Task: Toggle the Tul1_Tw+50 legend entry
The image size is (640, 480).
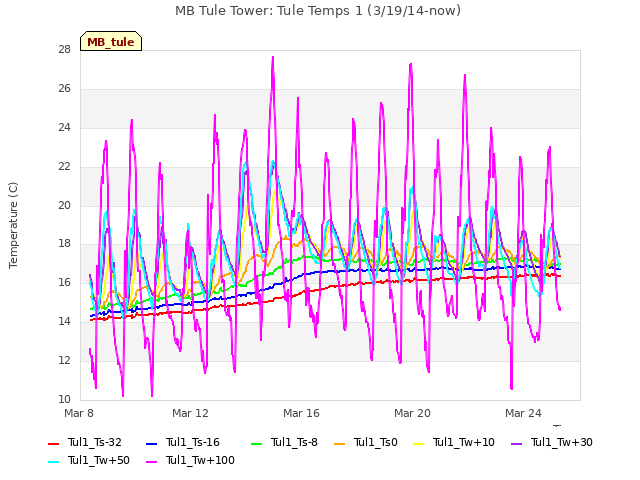Action: [x=89, y=460]
